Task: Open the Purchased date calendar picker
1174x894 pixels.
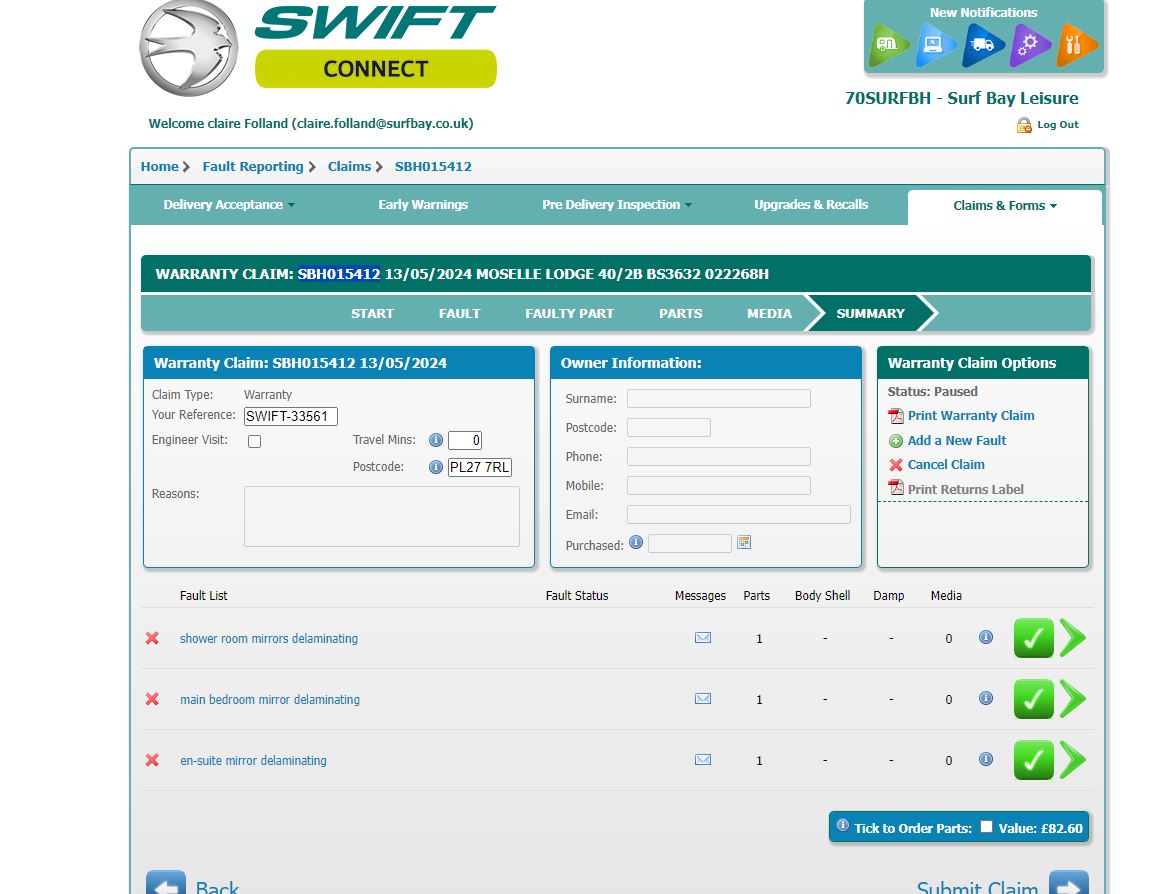Action: tap(744, 543)
